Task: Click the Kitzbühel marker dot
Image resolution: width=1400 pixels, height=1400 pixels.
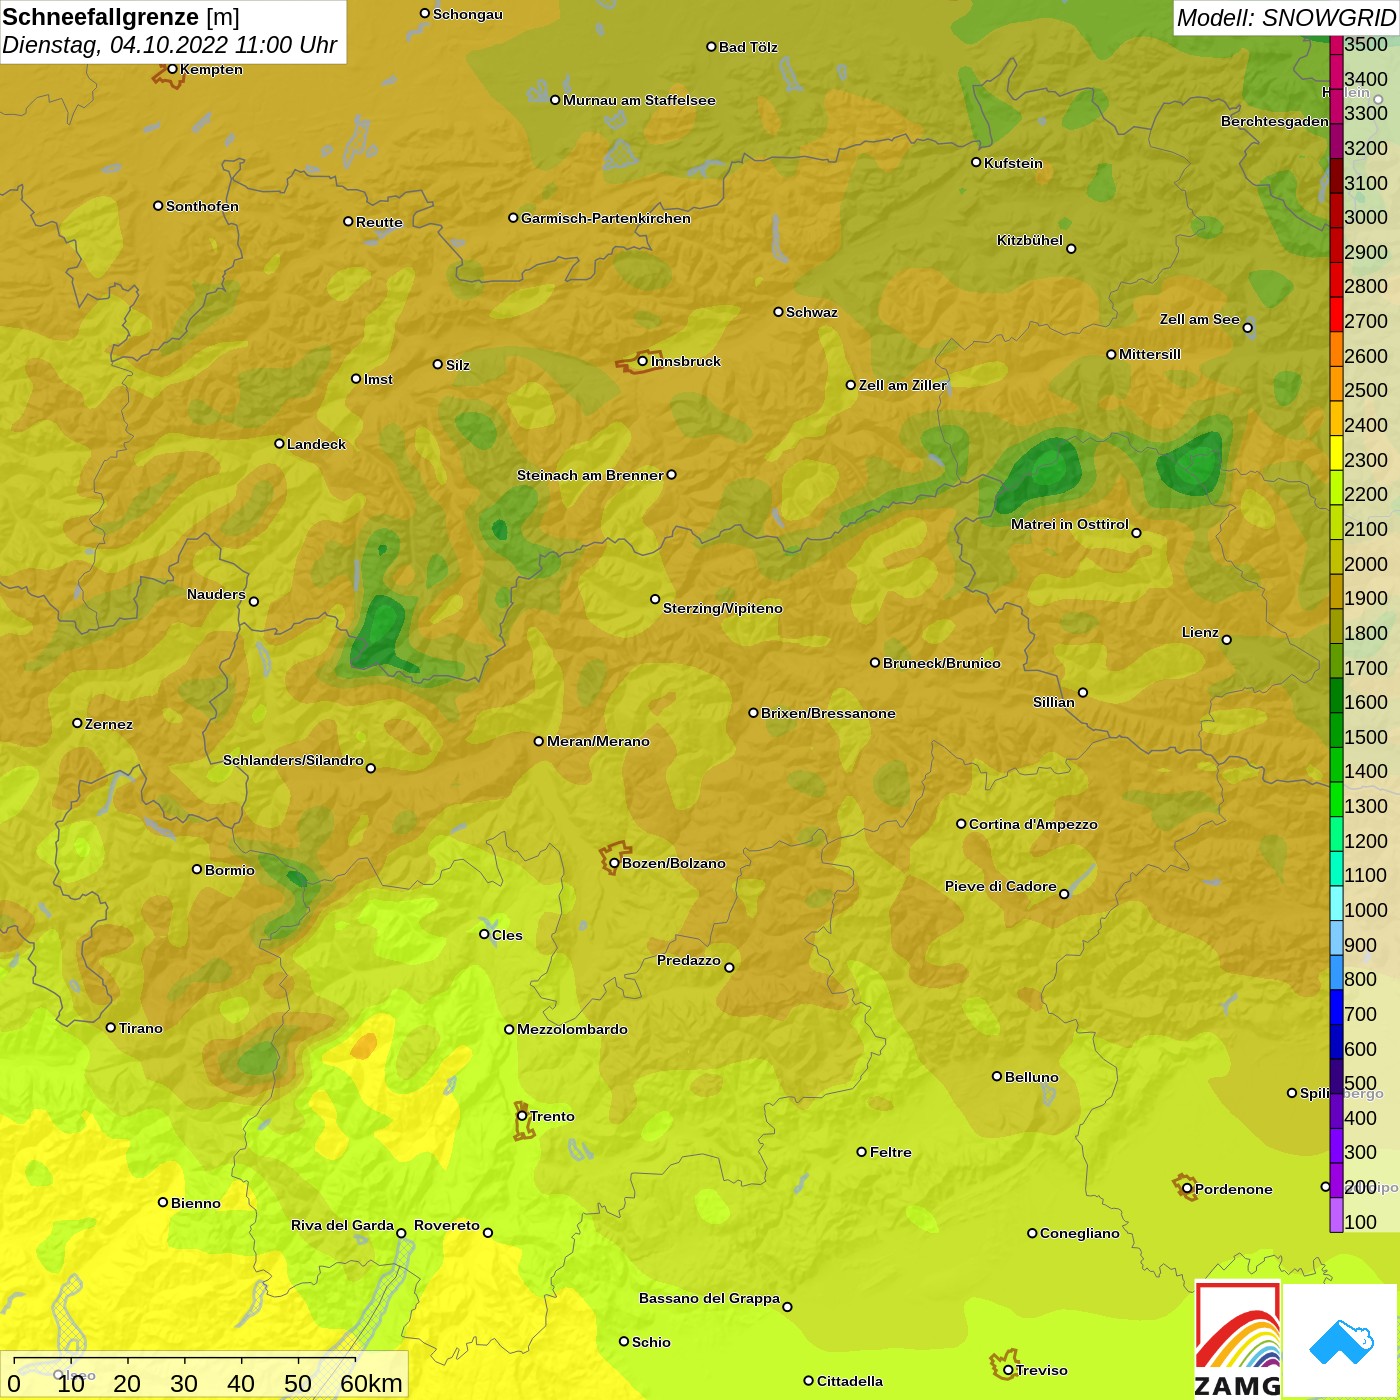Action: point(1071,249)
